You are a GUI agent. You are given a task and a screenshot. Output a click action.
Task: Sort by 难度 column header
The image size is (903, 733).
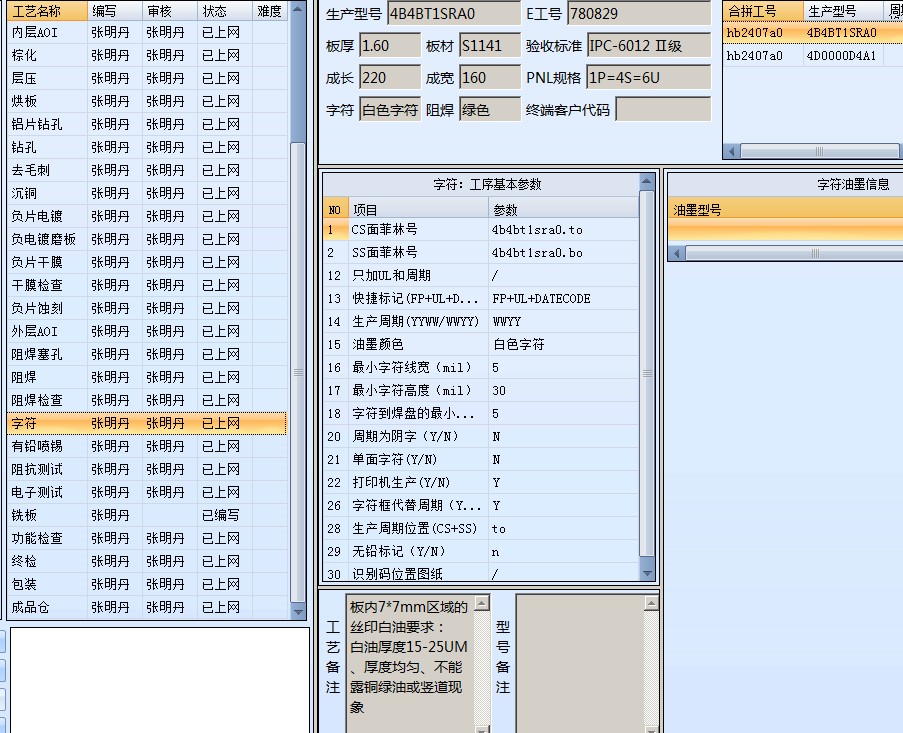(270, 11)
